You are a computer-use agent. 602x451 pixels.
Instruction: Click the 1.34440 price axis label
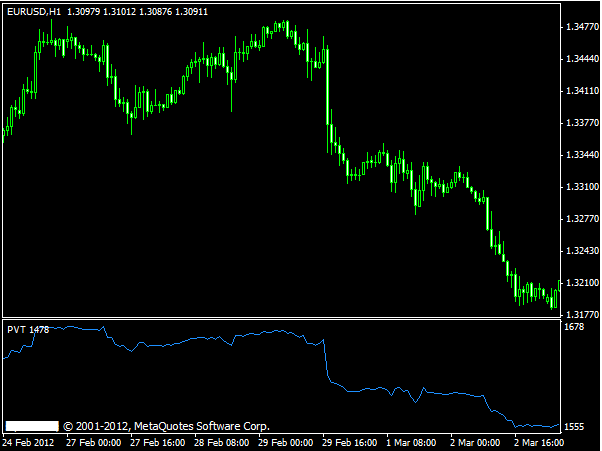point(582,59)
